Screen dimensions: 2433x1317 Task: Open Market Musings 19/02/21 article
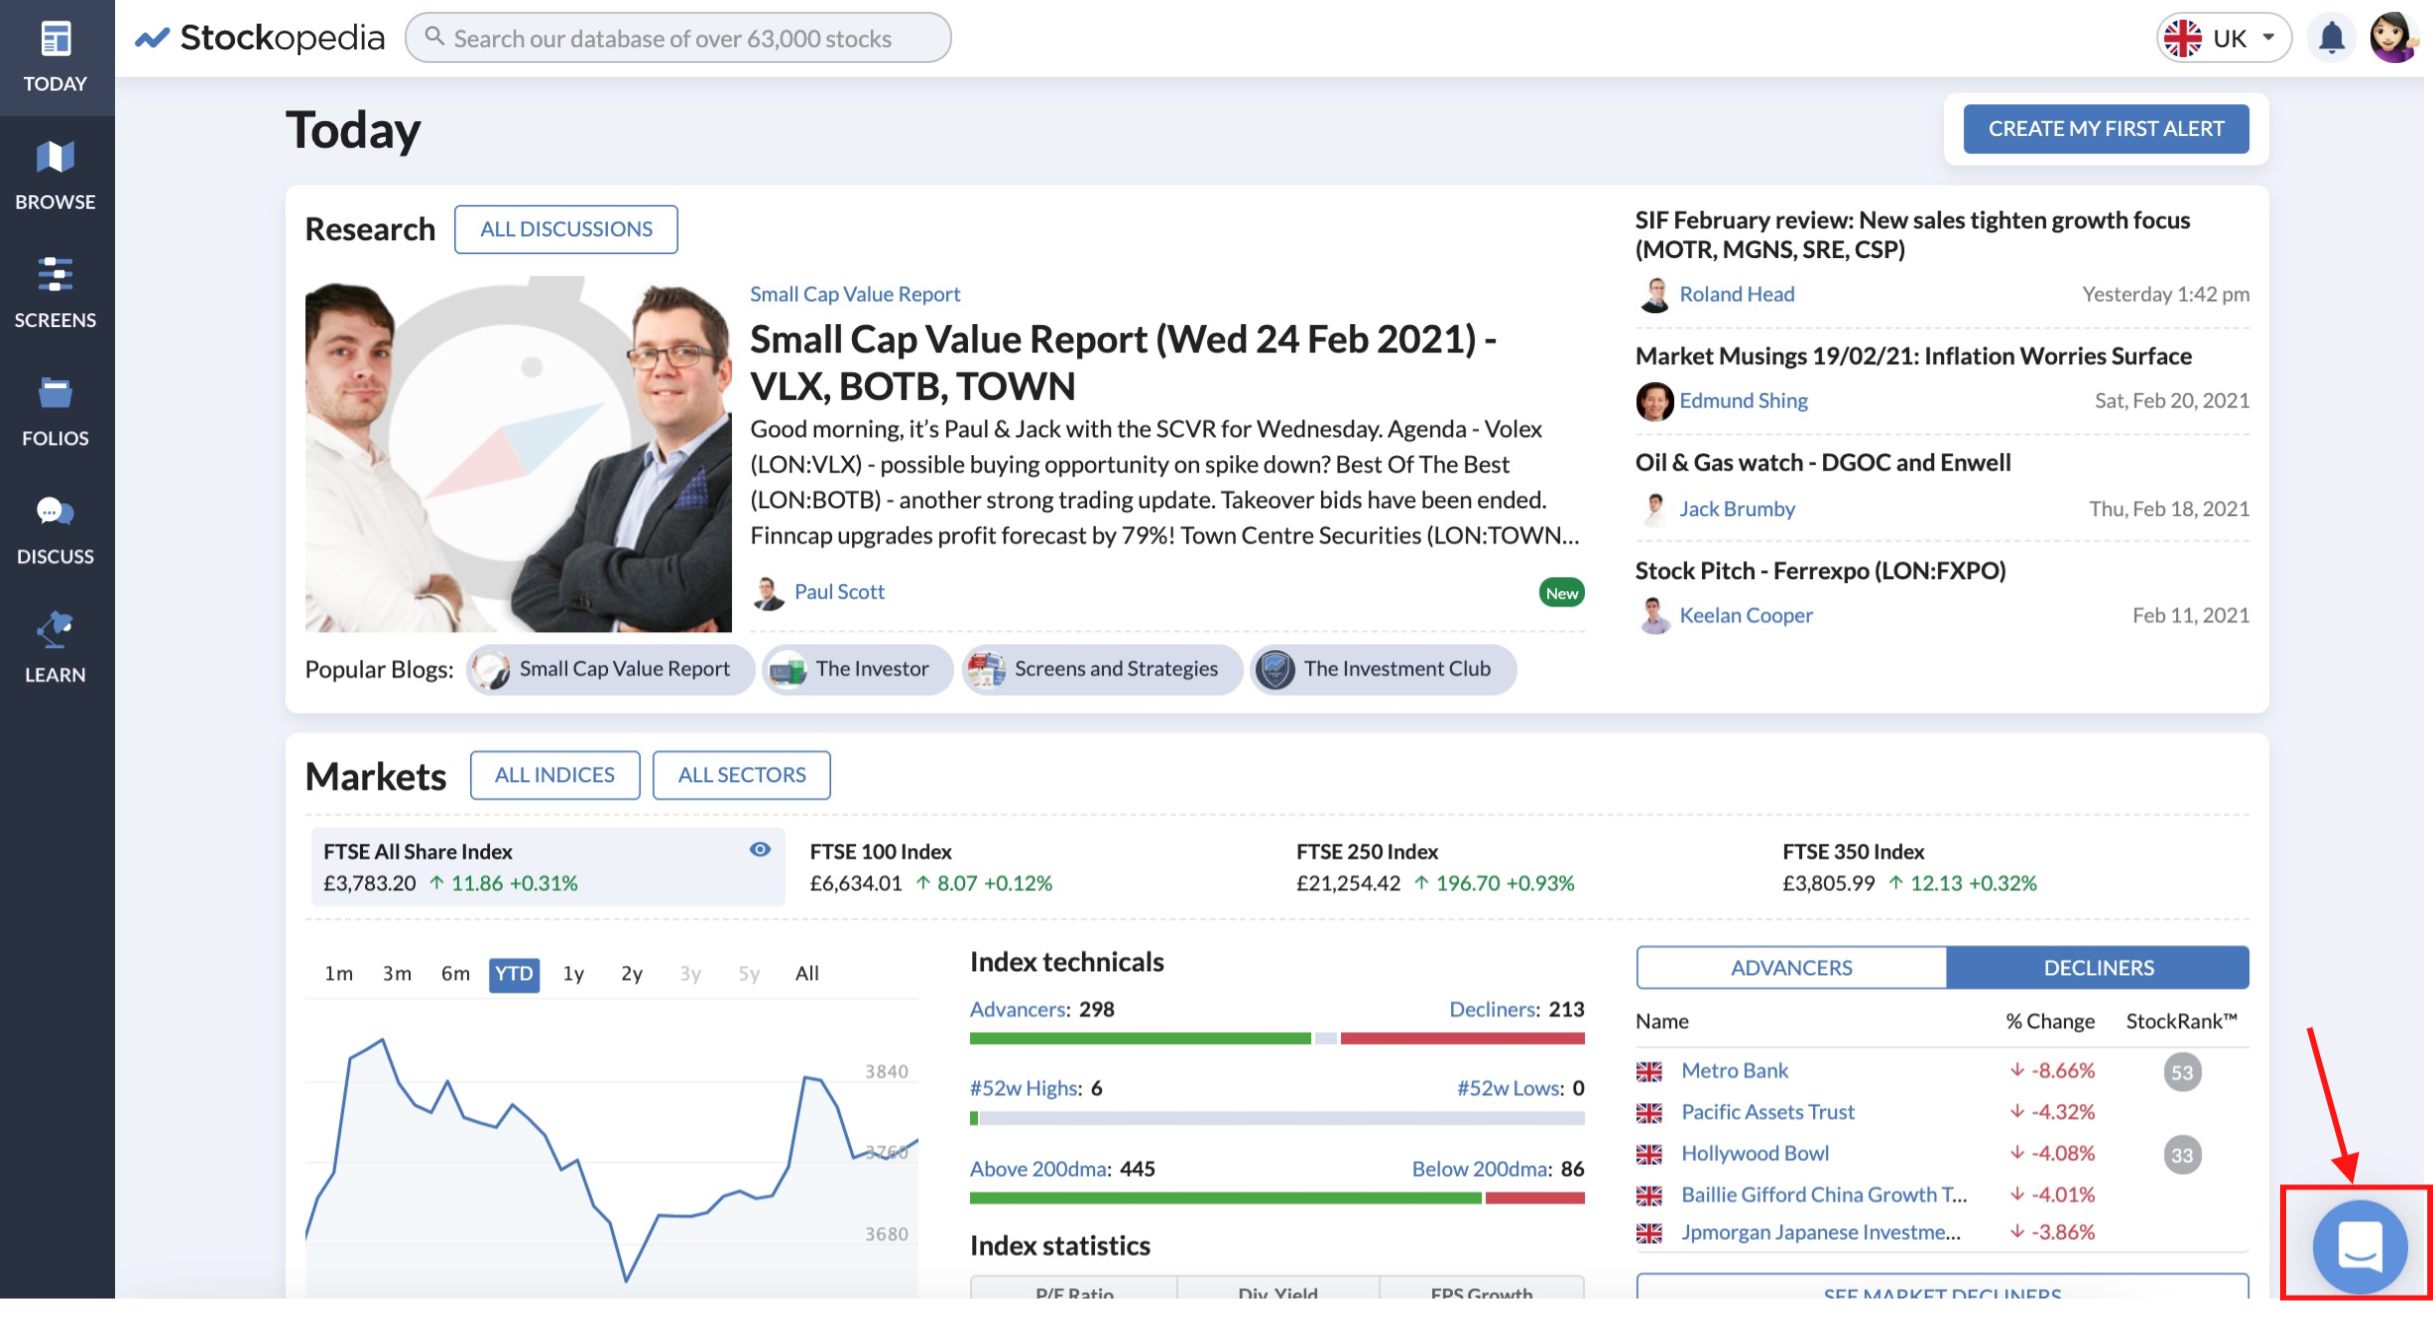1913,356
